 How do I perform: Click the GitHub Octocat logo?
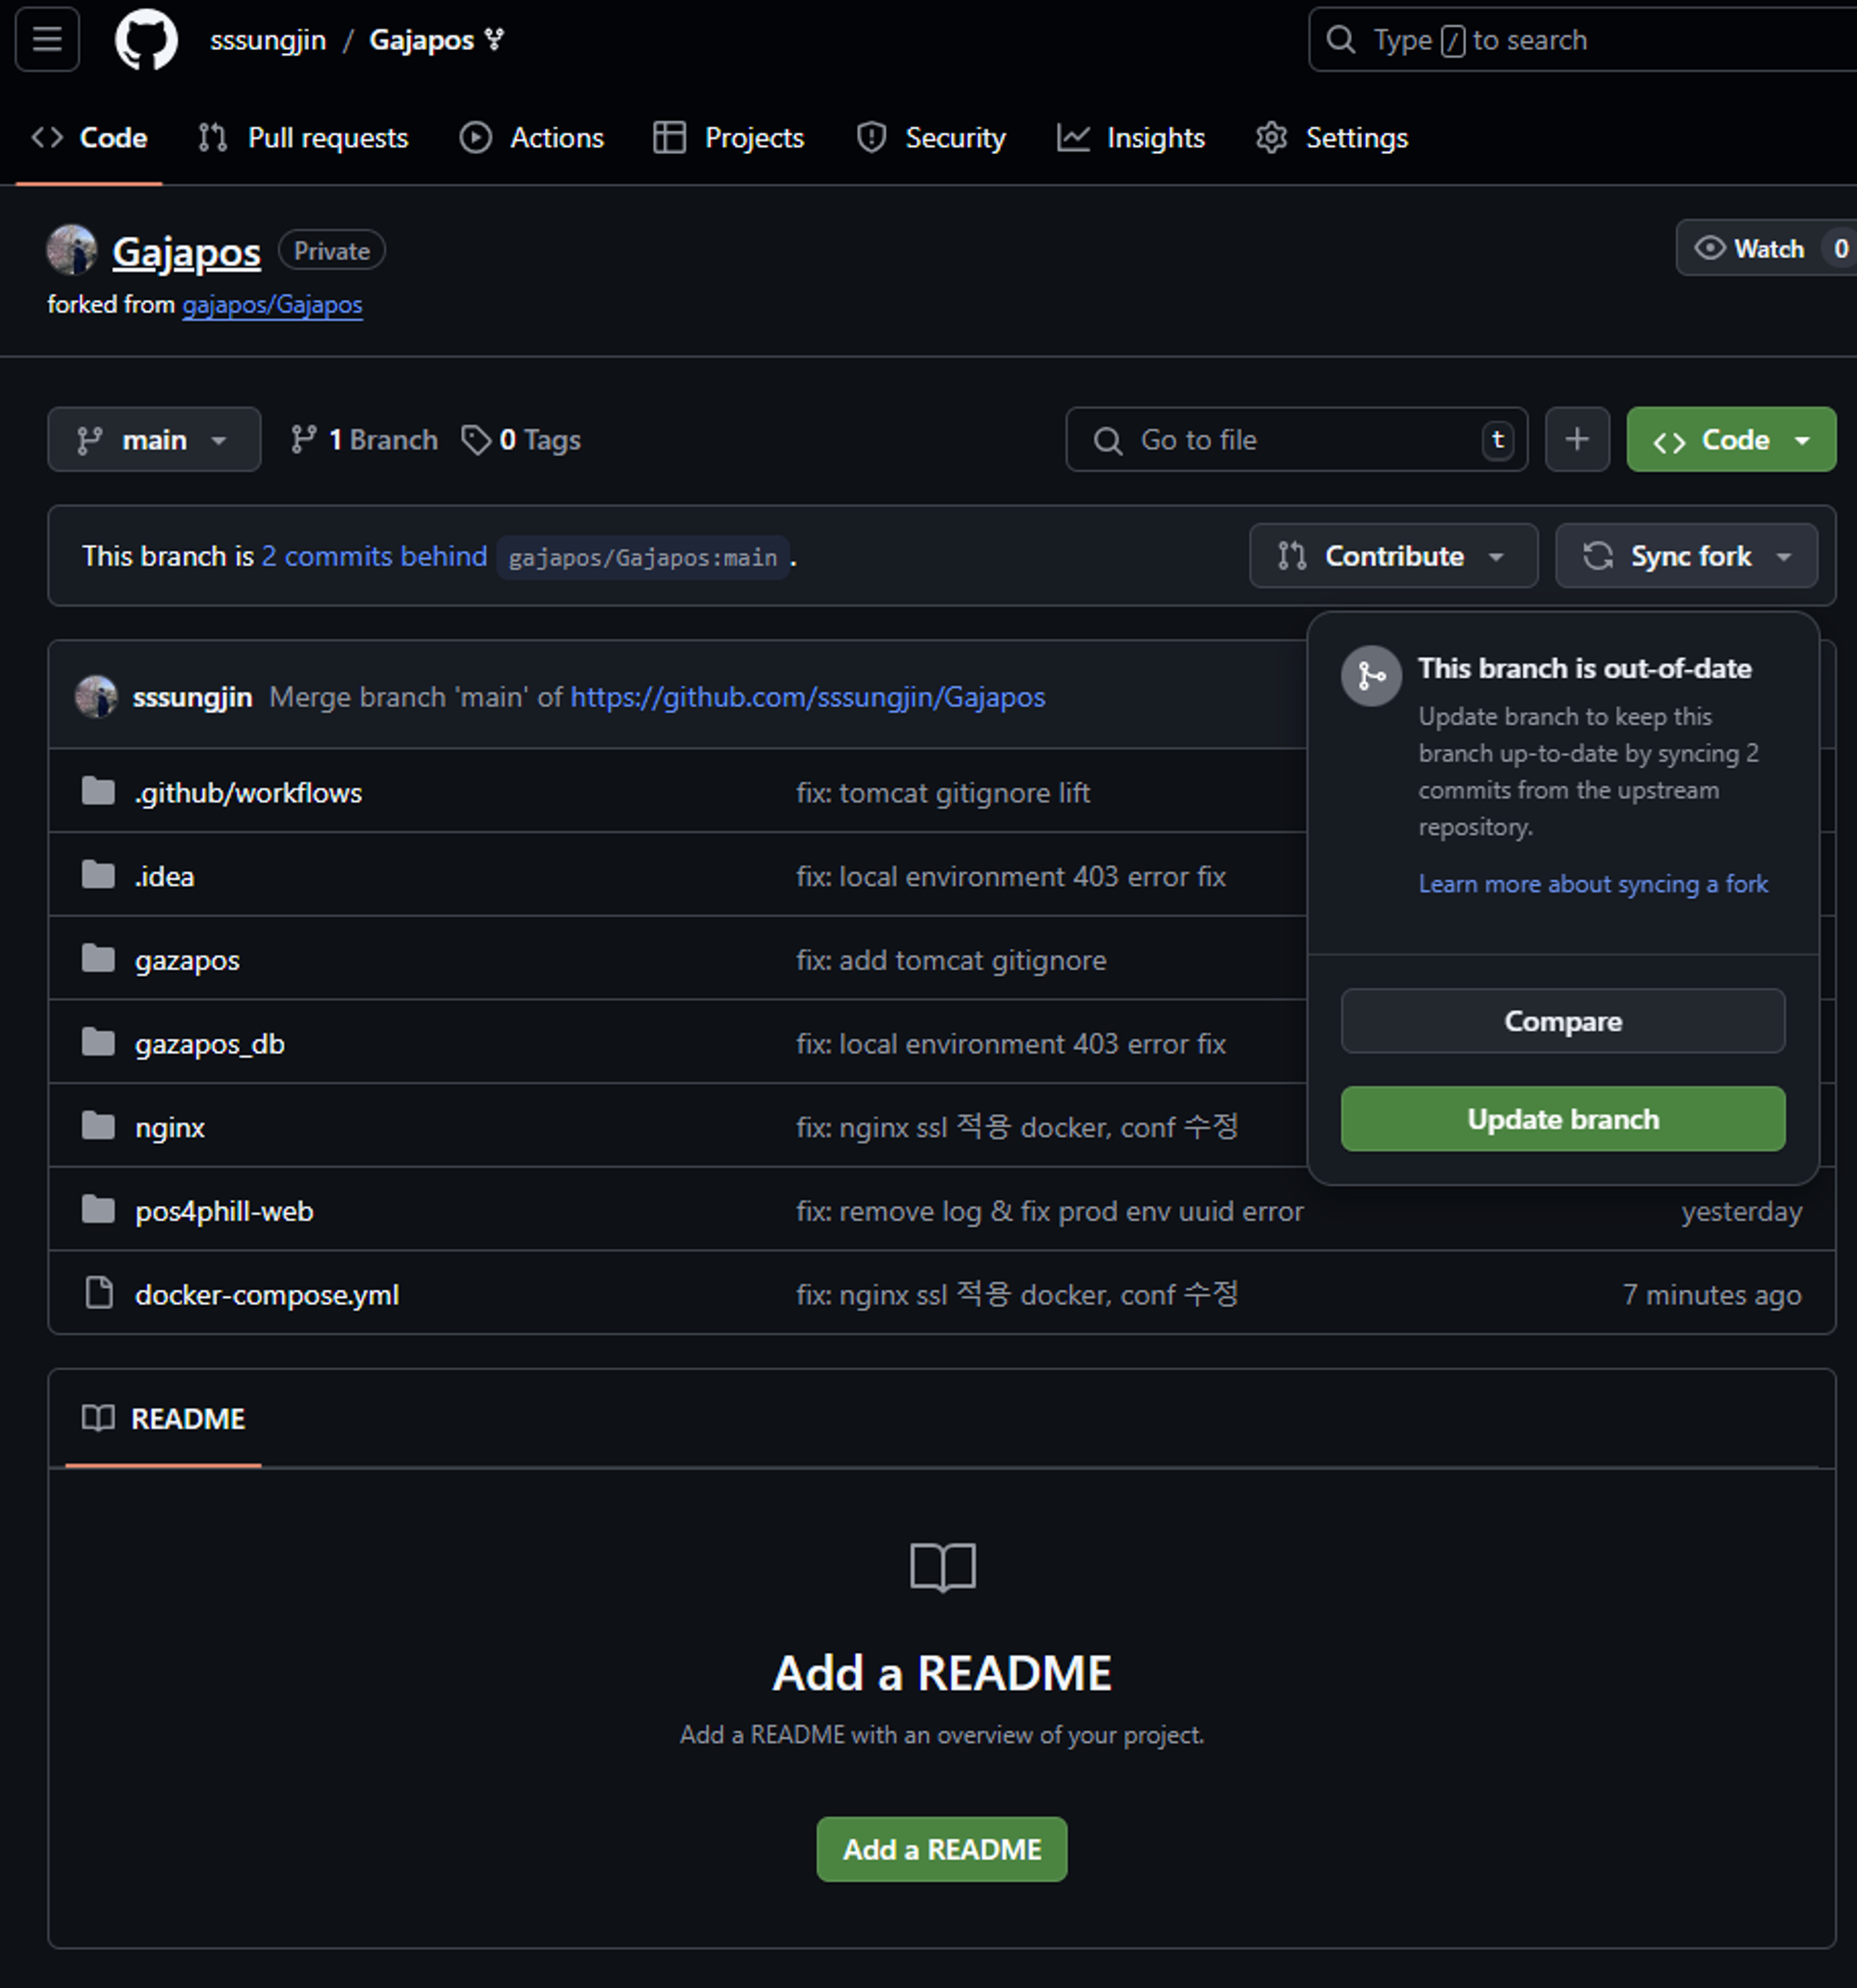[x=146, y=40]
